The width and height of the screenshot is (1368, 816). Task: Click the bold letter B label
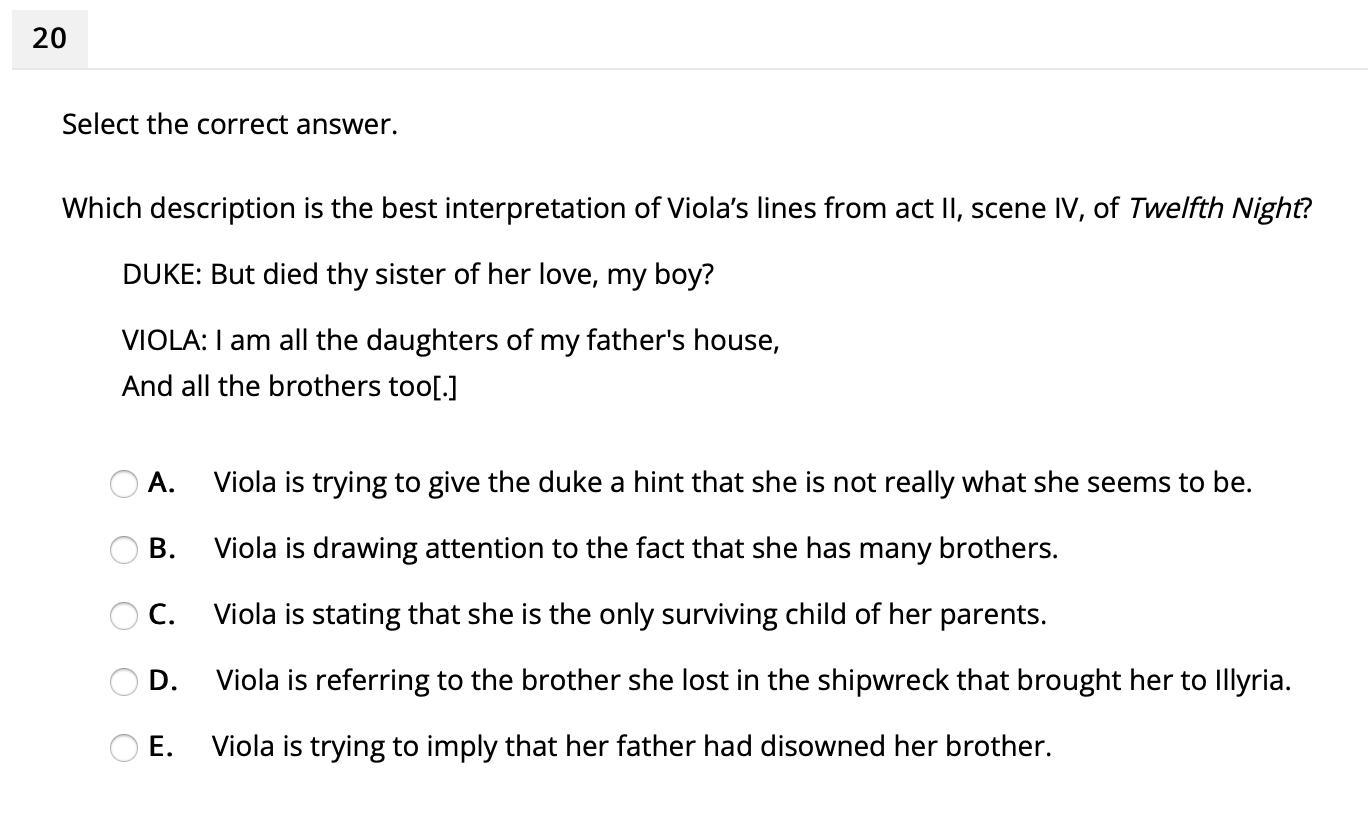click(x=161, y=548)
